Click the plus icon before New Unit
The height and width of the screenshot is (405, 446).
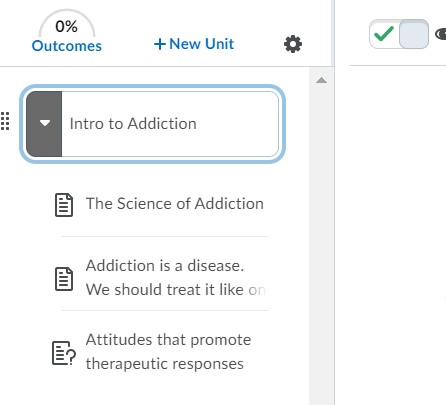click(160, 44)
